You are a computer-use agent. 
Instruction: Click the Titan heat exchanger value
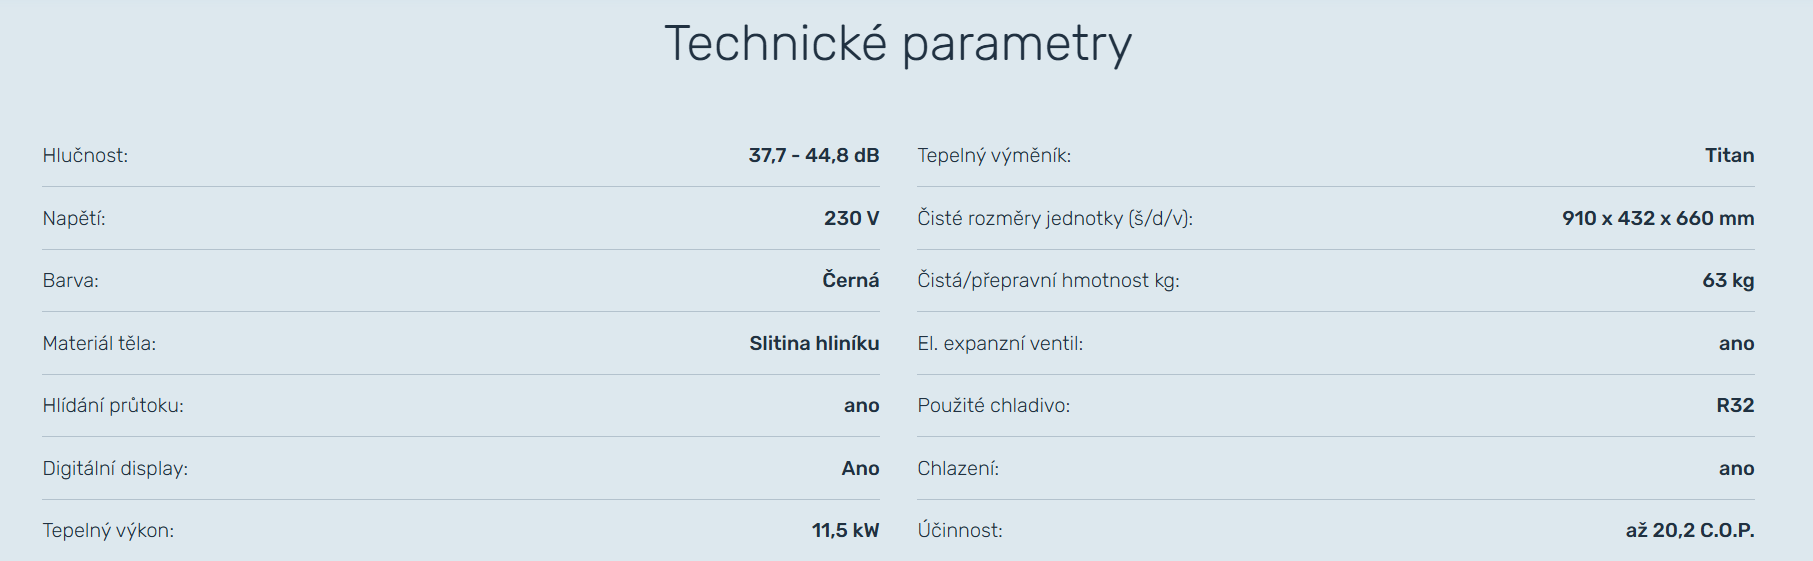click(x=1729, y=156)
